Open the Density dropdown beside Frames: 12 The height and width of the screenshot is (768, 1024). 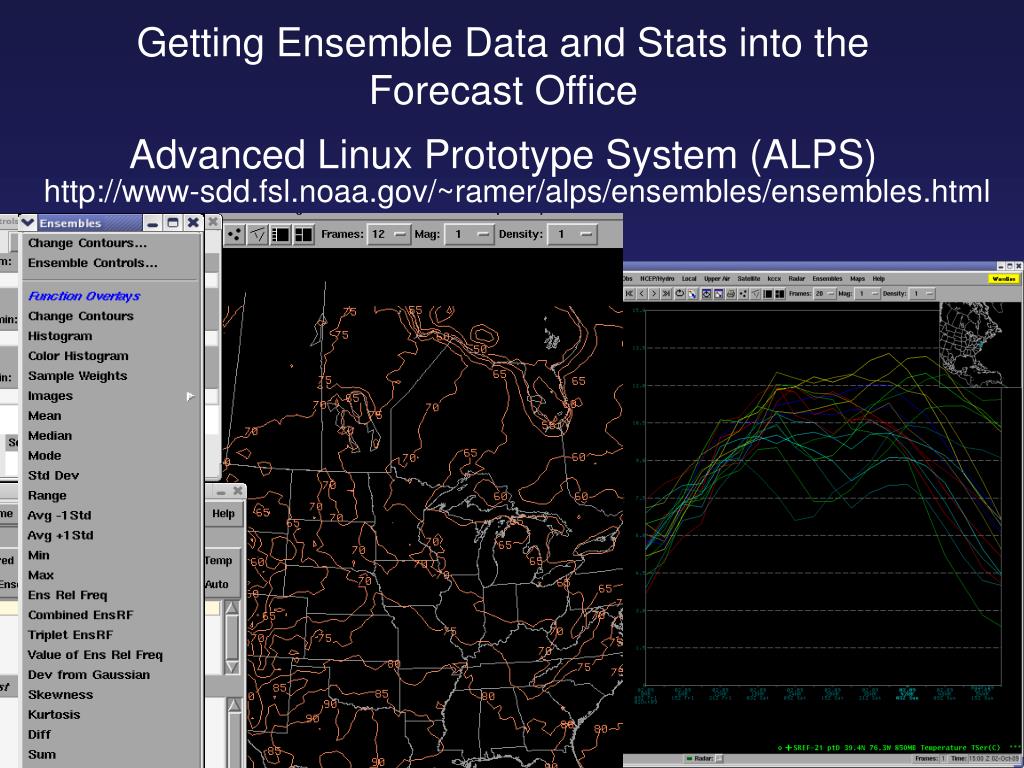573,234
